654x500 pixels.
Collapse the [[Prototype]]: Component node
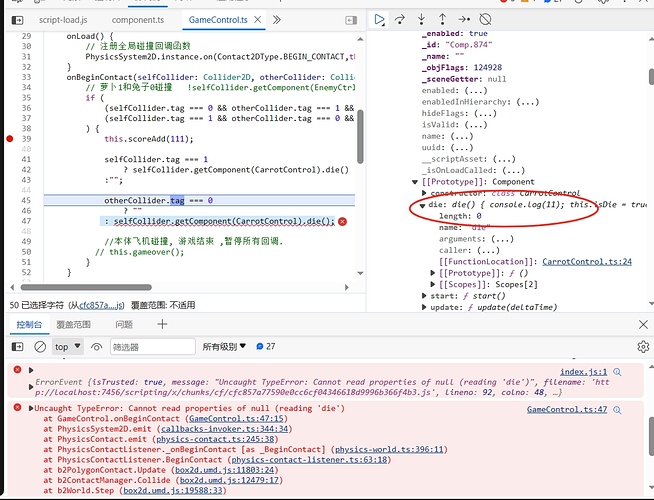[415, 182]
